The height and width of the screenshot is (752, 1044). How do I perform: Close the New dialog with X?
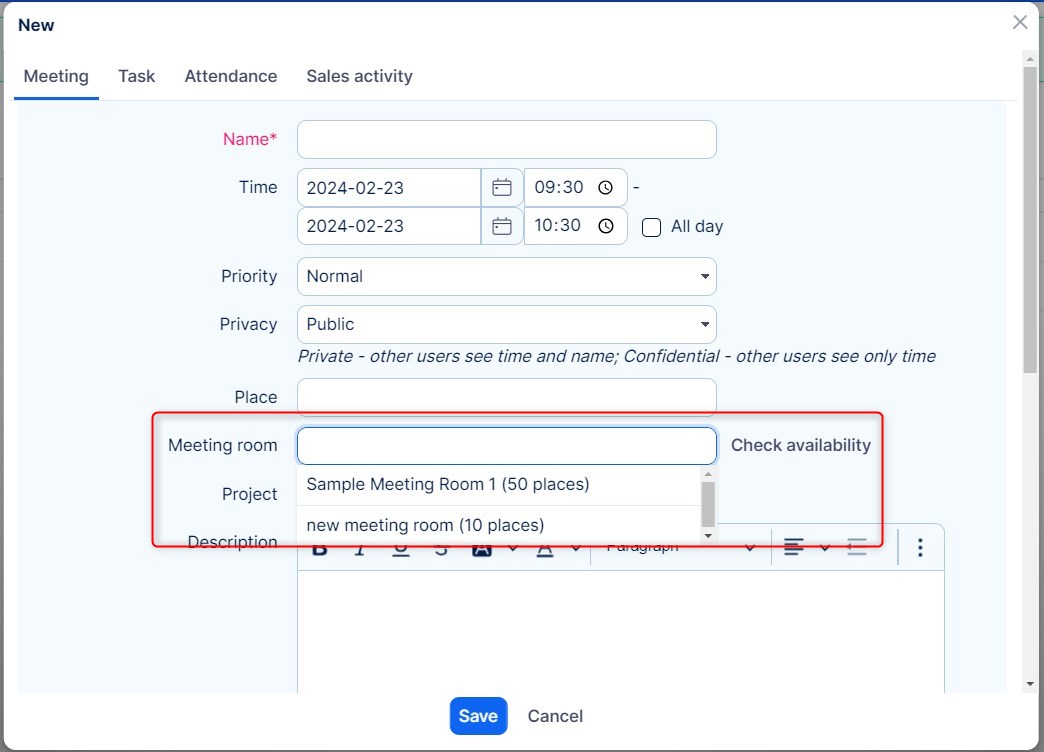tap(1019, 23)
